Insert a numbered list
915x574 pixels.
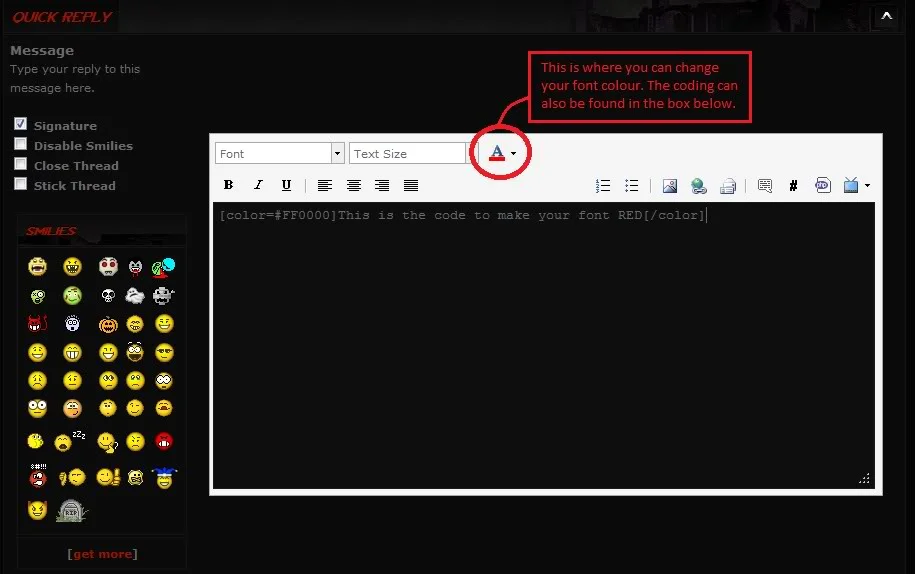coord(603,186)
